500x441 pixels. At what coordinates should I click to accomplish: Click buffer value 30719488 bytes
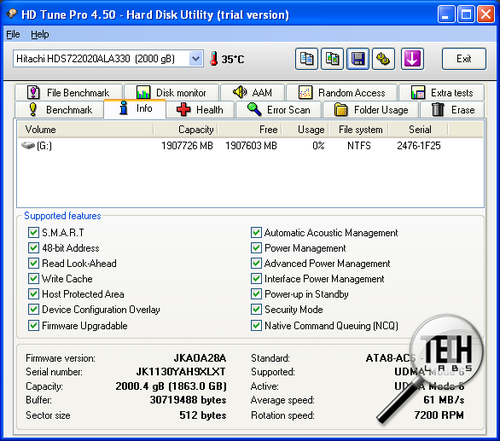pyautogui.click(x=188, y=400)
